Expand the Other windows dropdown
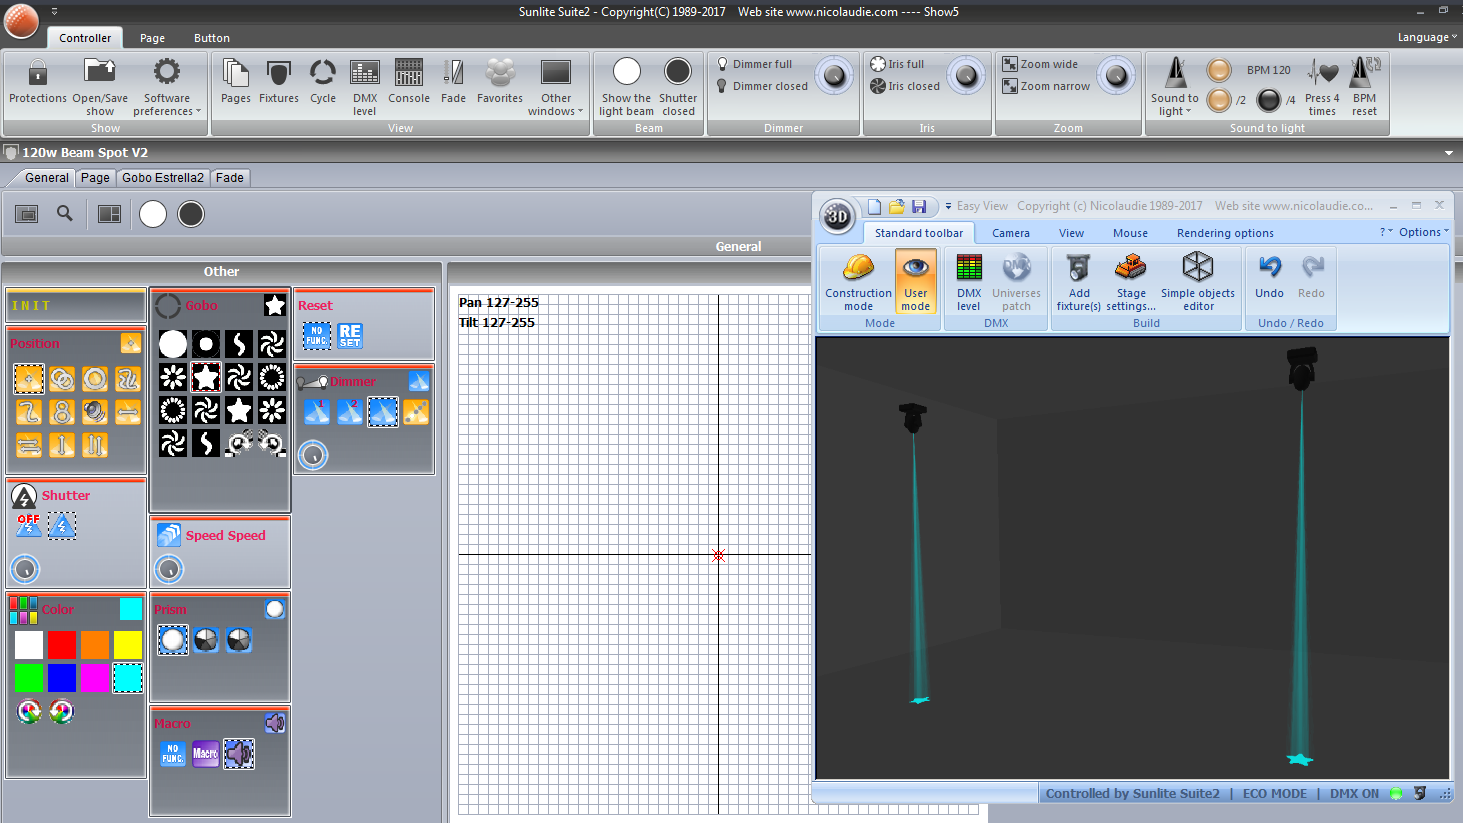 point(556,86)
